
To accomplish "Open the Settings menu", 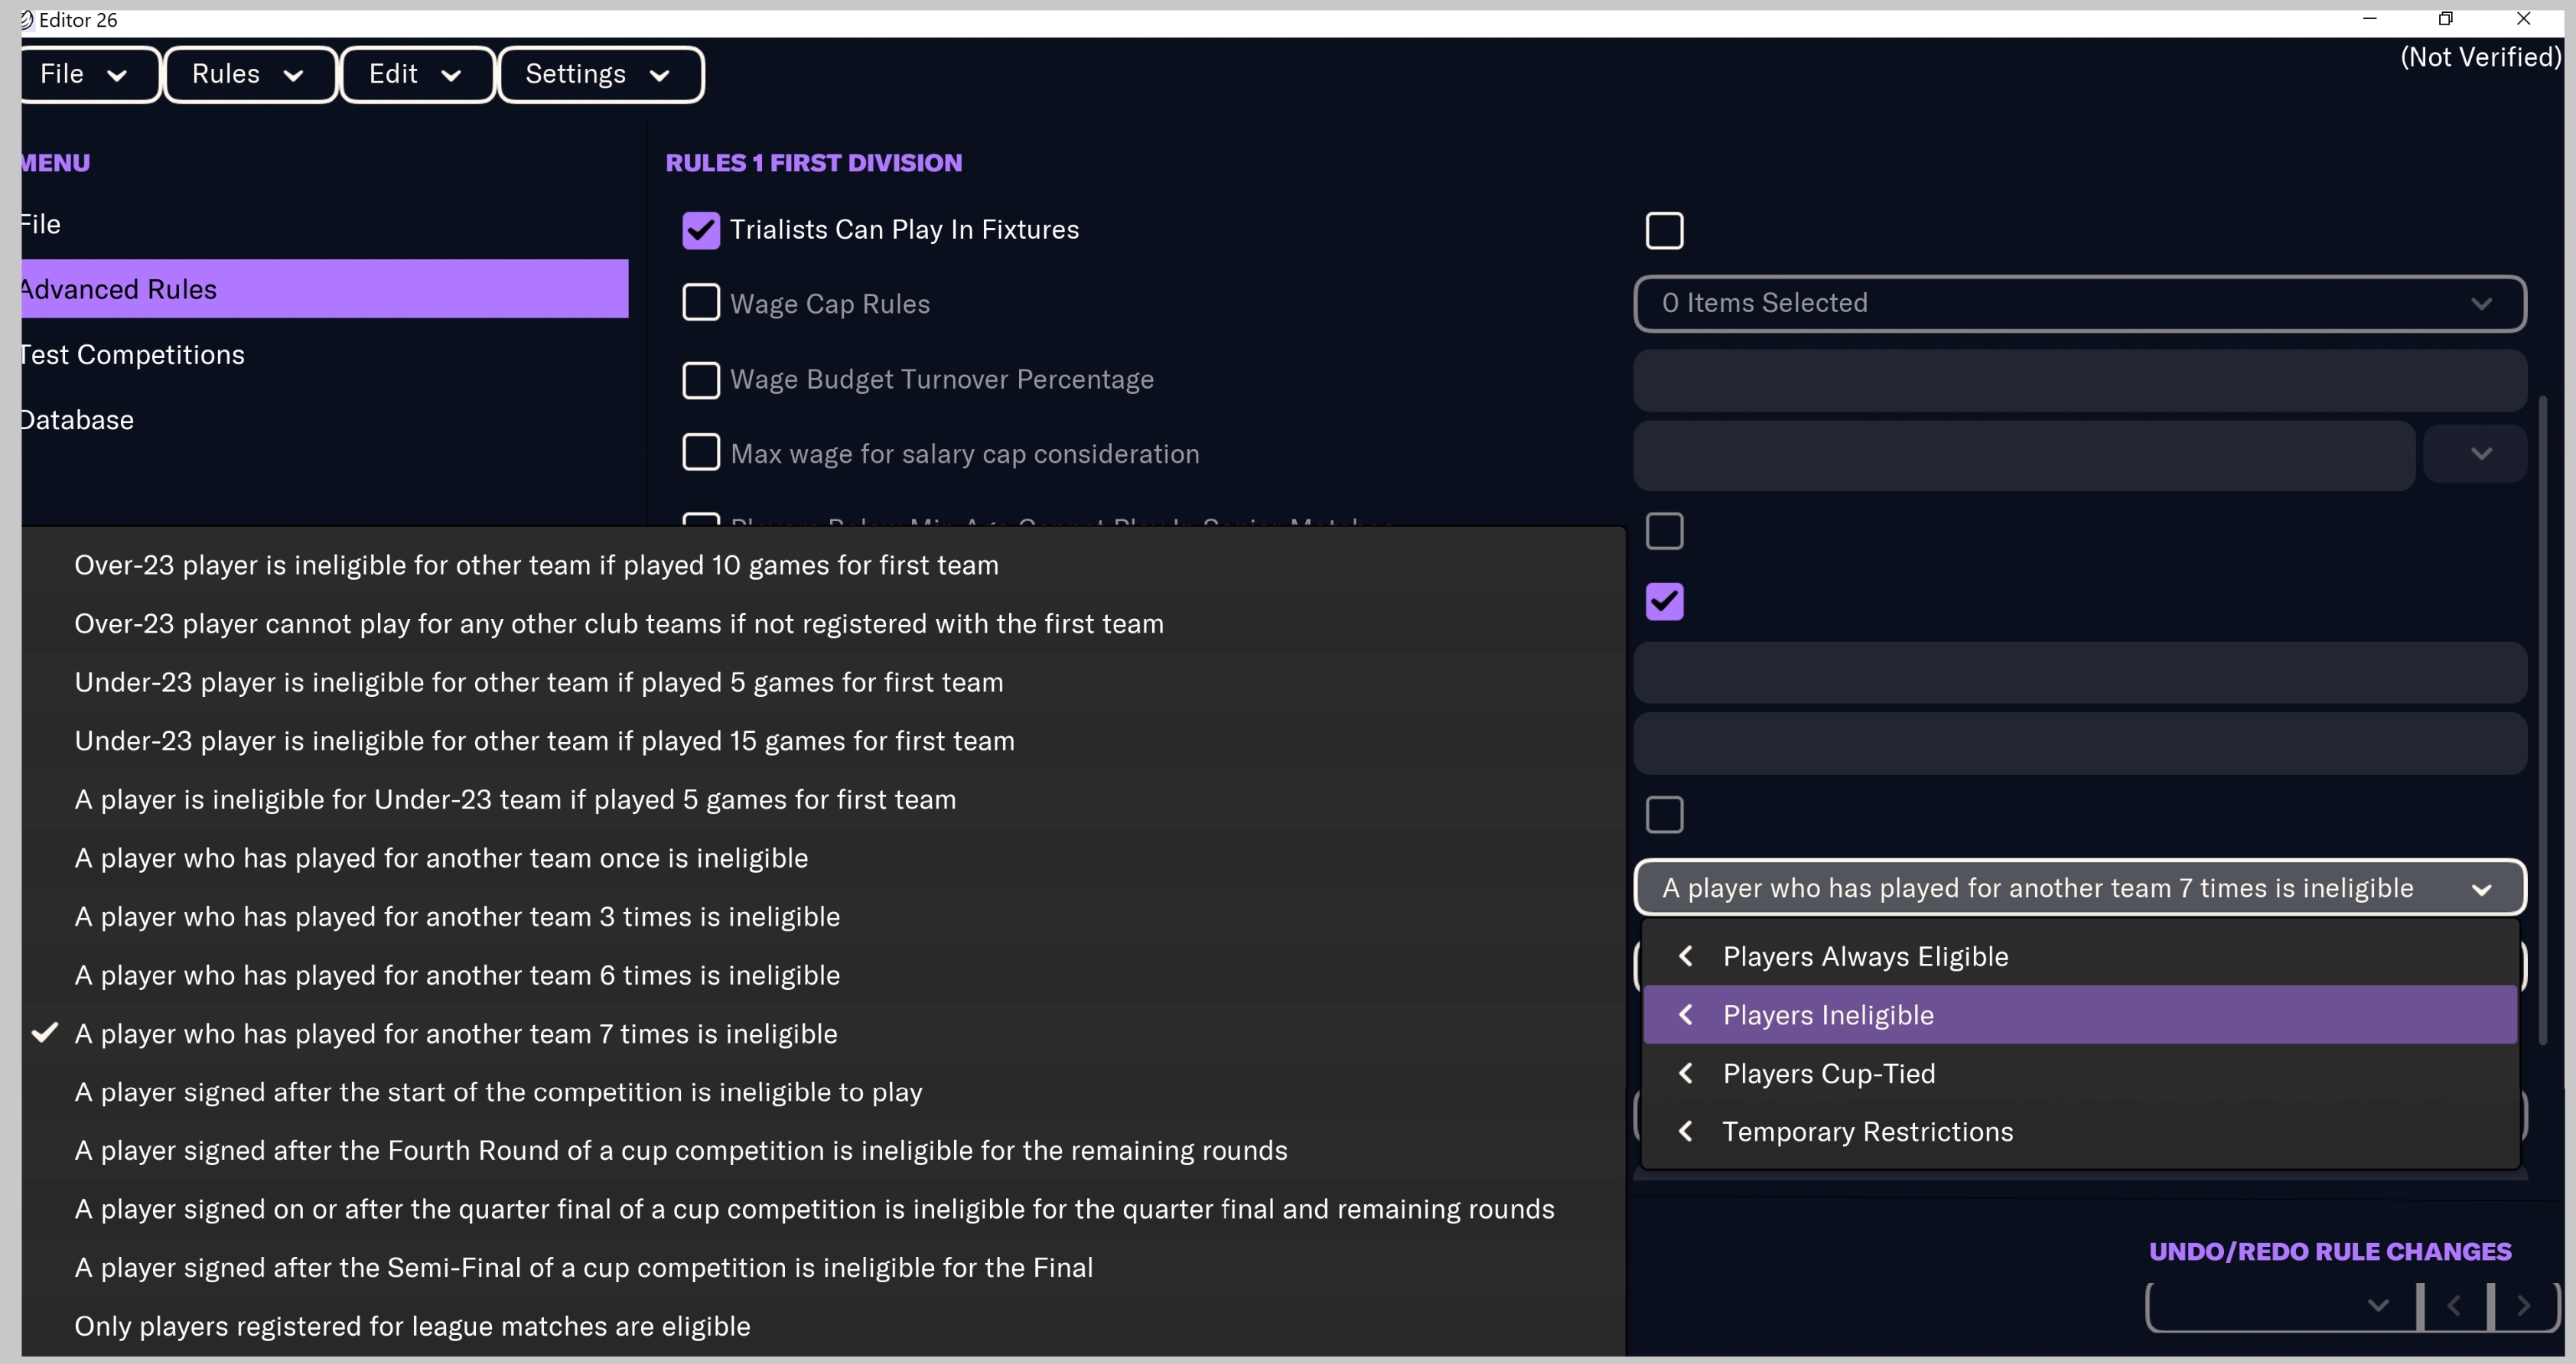I will pos(598,74).
